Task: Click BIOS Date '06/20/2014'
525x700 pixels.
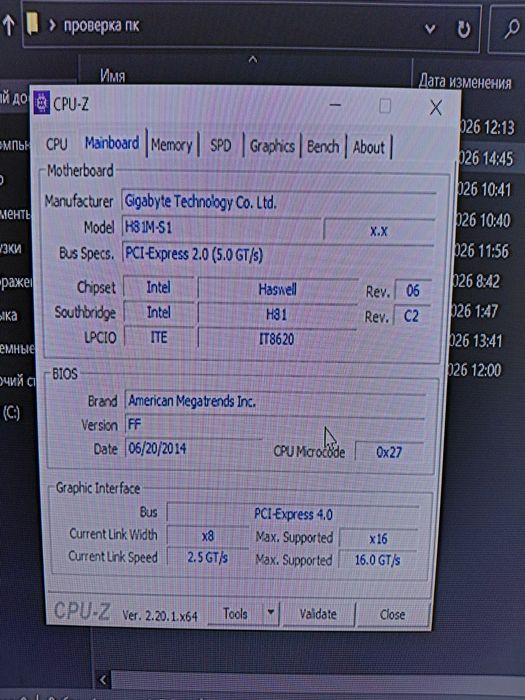Action: tap(194, 448)
